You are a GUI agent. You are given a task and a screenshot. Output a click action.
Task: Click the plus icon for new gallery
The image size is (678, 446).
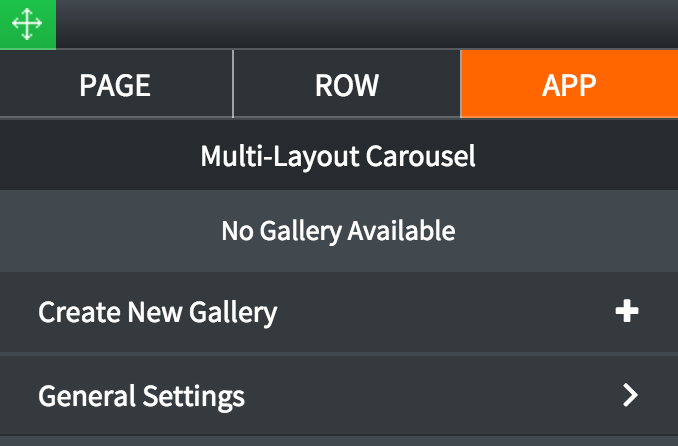[627, 312]
